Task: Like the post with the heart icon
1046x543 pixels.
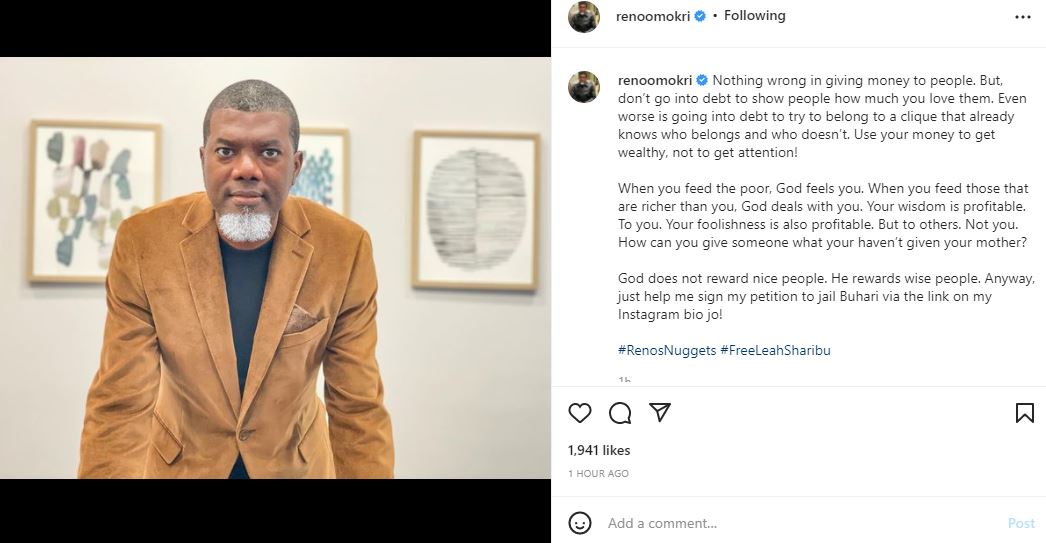Action: coord(580,413)
